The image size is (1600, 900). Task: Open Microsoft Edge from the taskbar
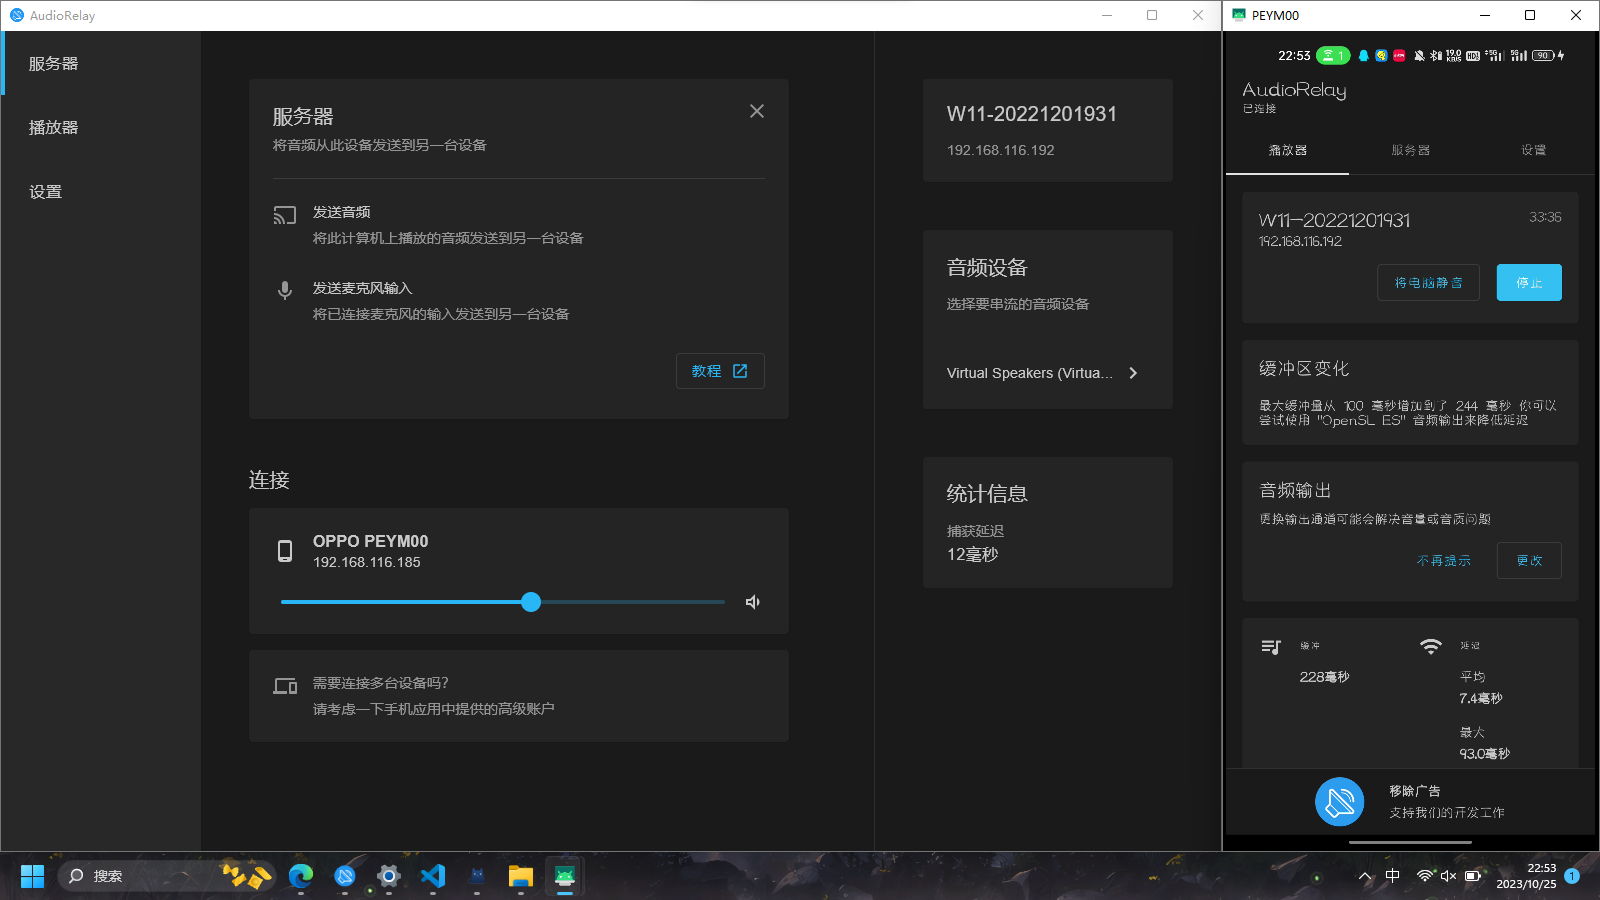[x=301, y=876]
